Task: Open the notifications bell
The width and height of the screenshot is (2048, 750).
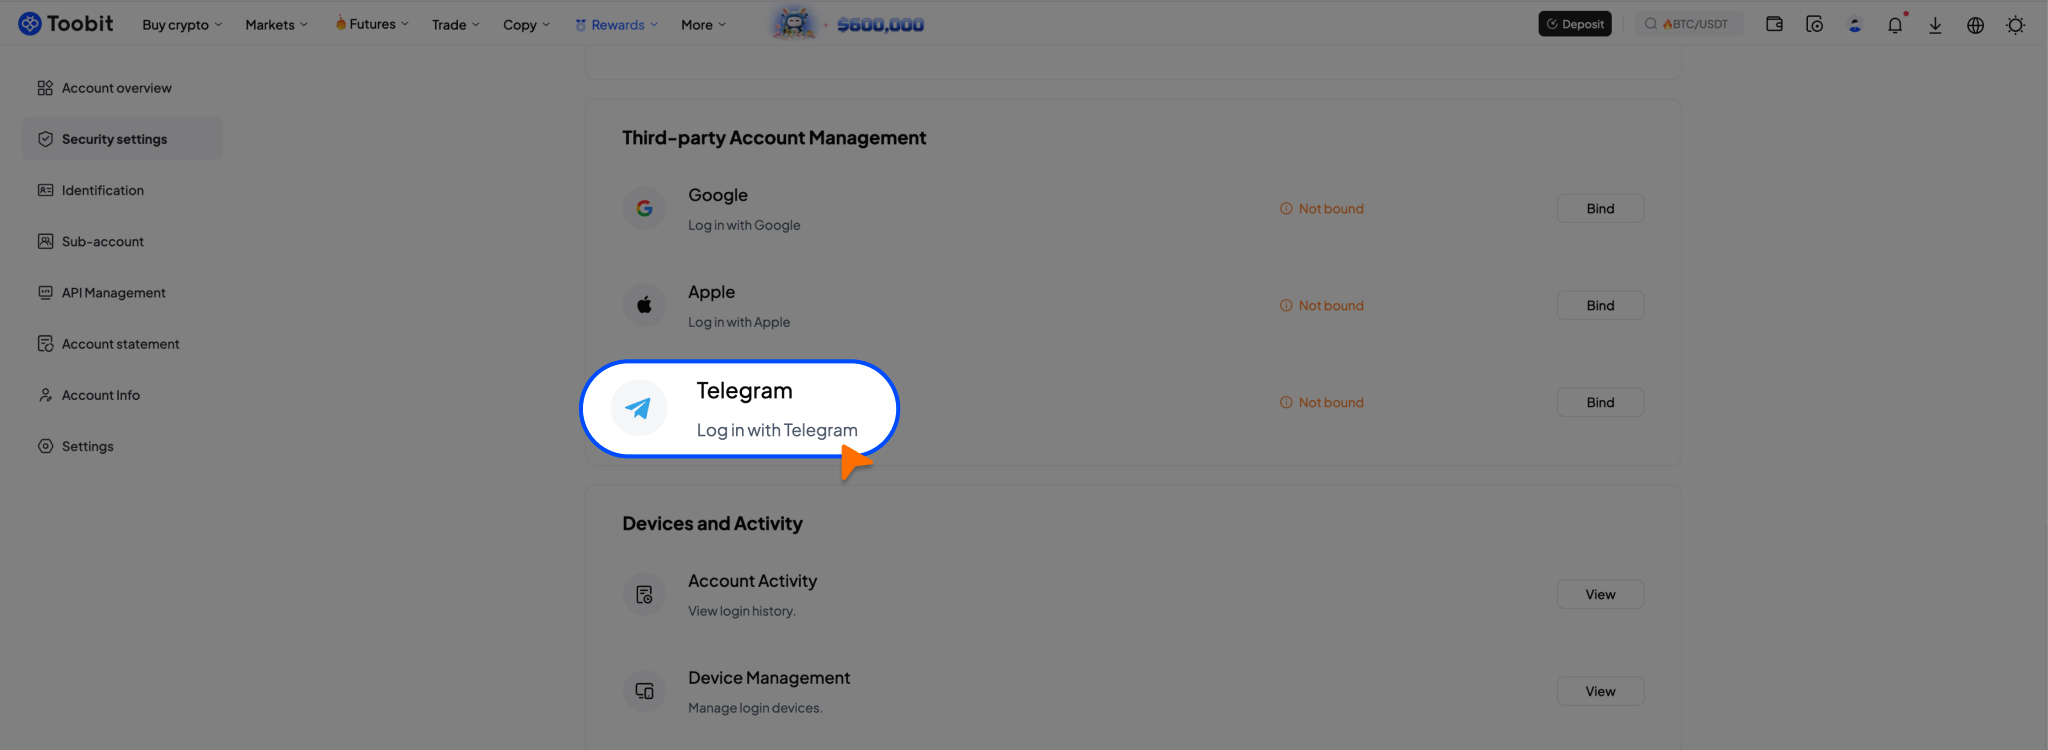Action: 1895,25
